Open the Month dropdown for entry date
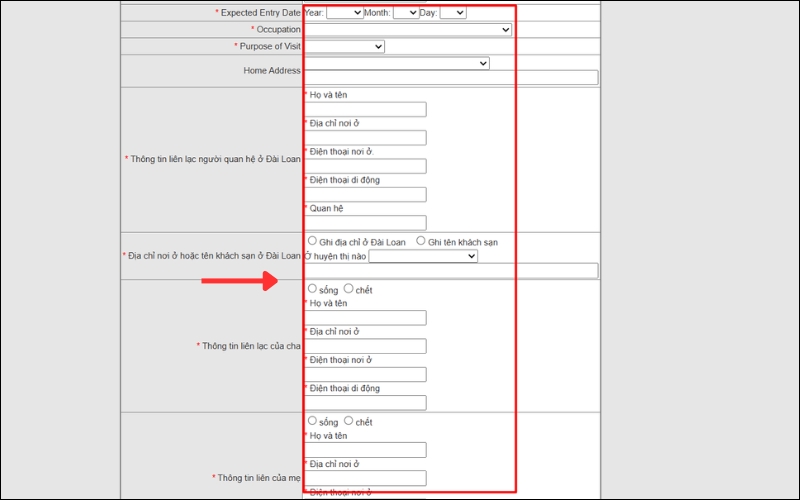This screenshot has width=800, height=500. tap(406, 13)
